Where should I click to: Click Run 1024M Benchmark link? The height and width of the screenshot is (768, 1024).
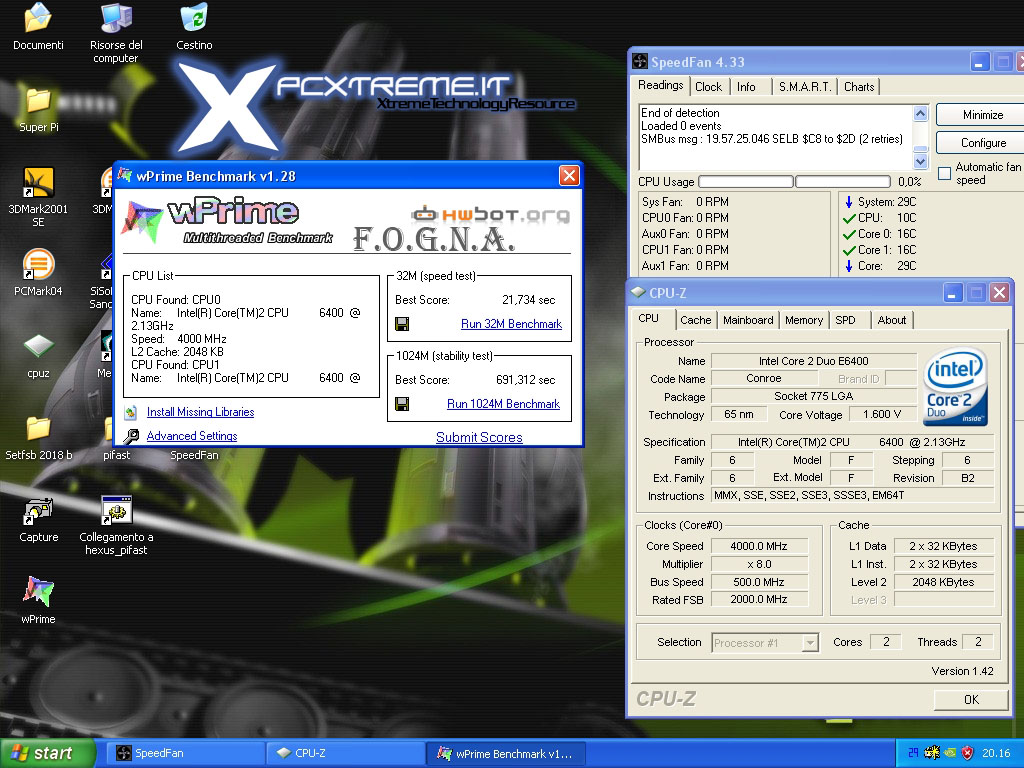pos(504,404)
